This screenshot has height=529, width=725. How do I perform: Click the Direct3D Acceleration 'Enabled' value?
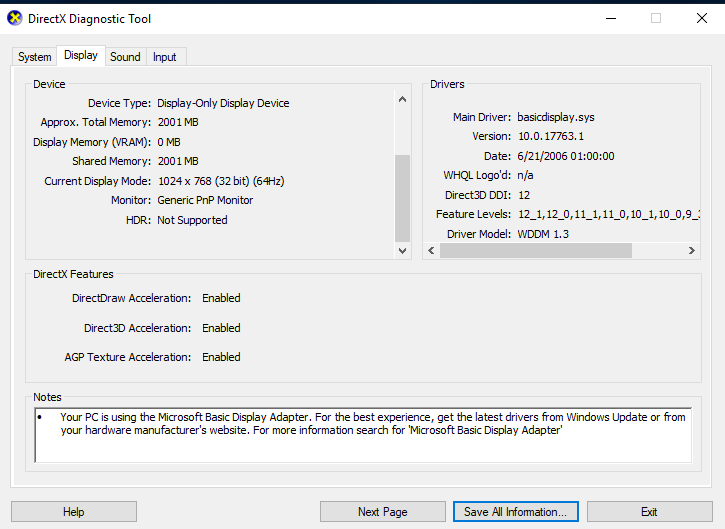[x=221, y=328]
